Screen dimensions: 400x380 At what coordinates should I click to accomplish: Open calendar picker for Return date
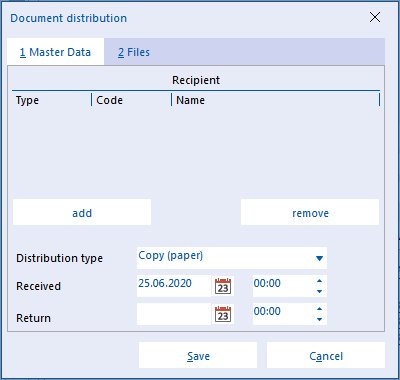click(223, 314)
